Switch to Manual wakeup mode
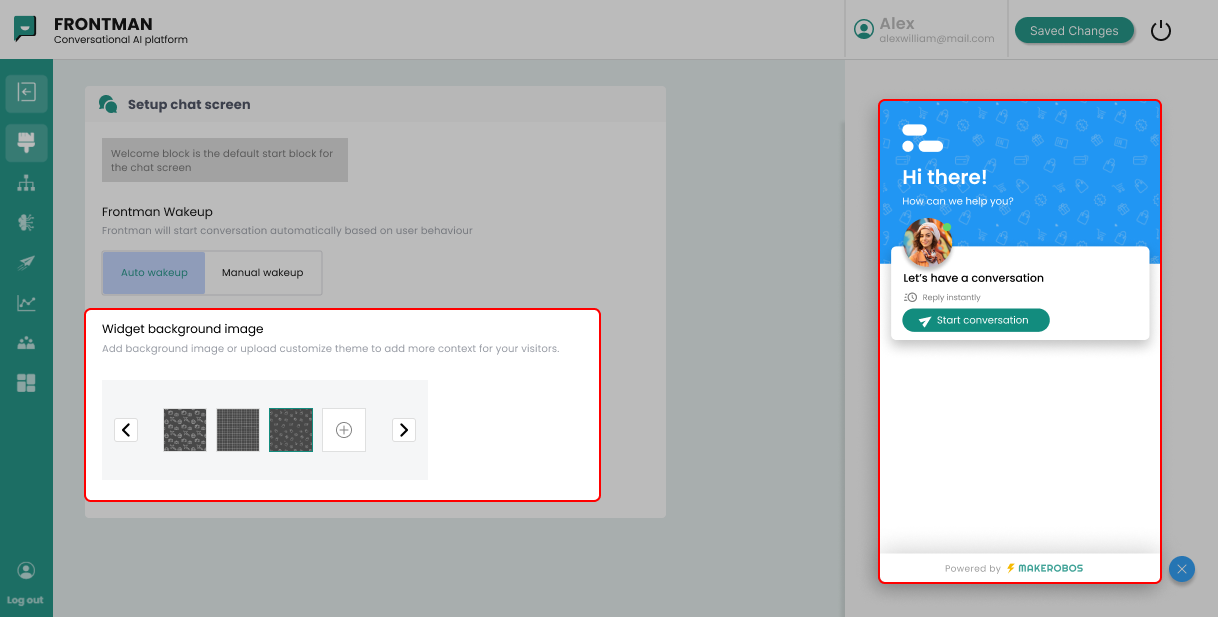The height and width of the screenshot is (617, 1218). coord(262,273)
